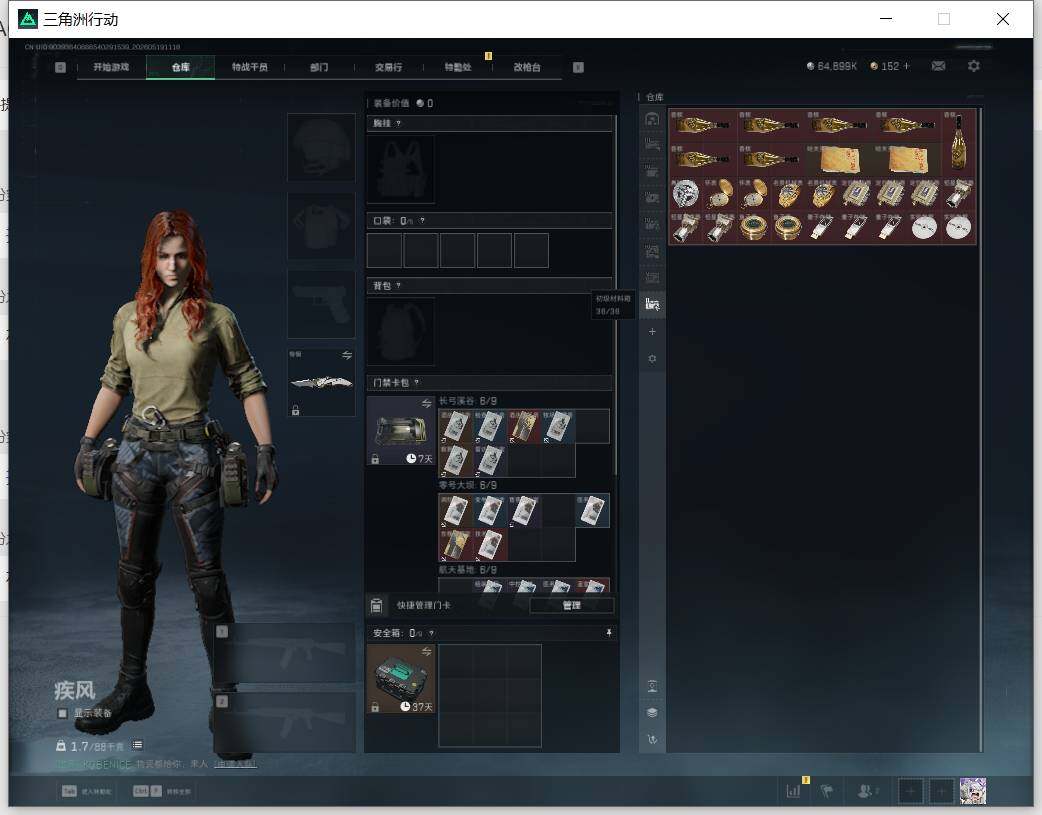Click the sort icon at stash sidebar bottom
This screenshot has height=815, width=1042.
coord(652,739)
